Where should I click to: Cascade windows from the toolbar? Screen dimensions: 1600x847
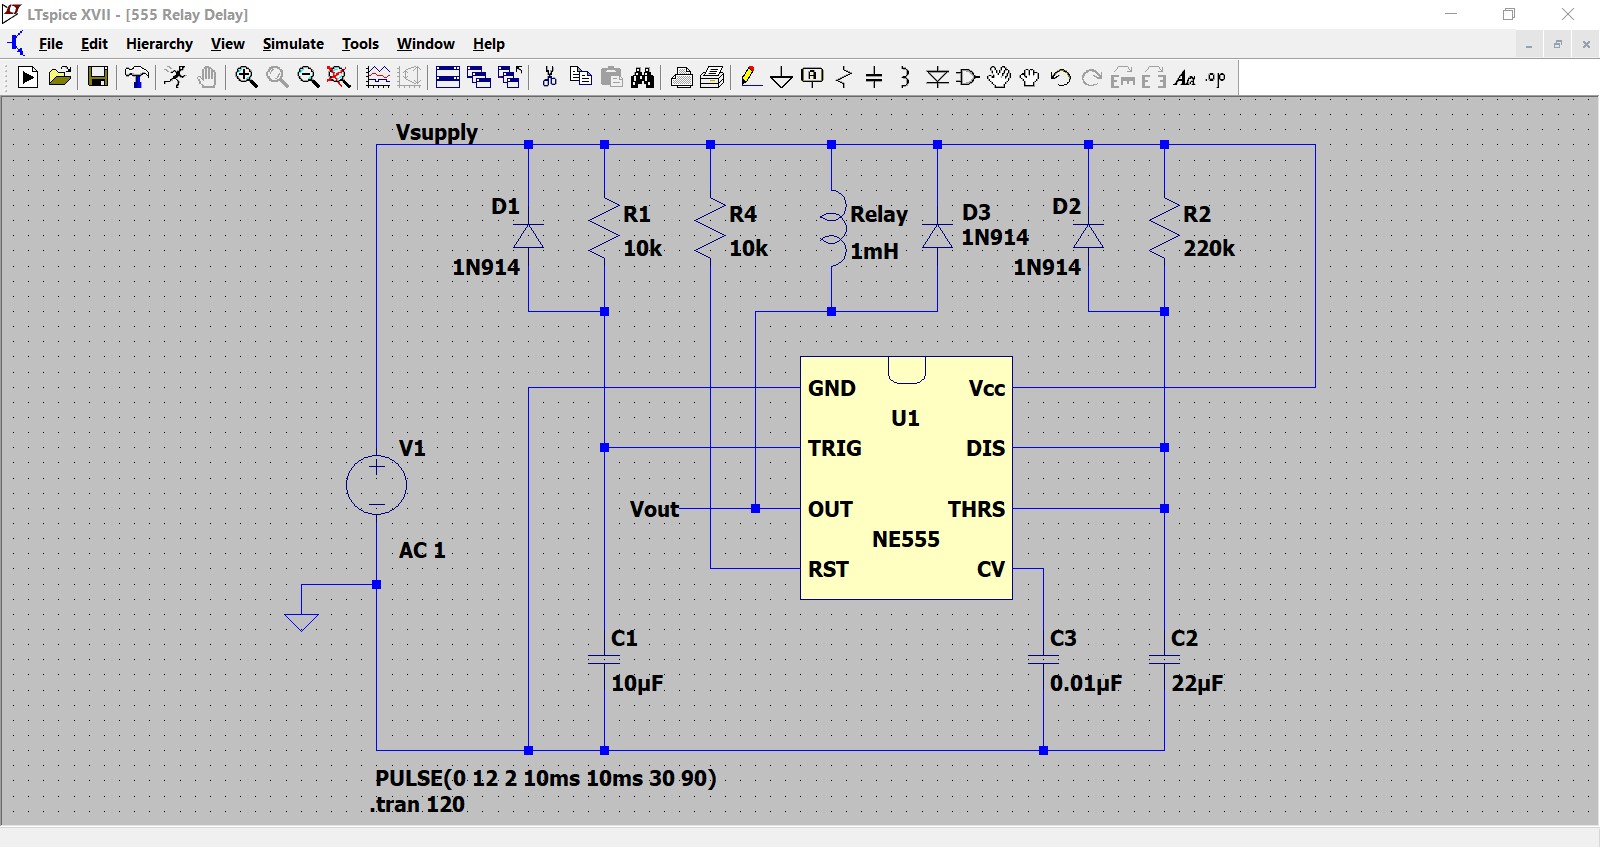pos(479,77)
